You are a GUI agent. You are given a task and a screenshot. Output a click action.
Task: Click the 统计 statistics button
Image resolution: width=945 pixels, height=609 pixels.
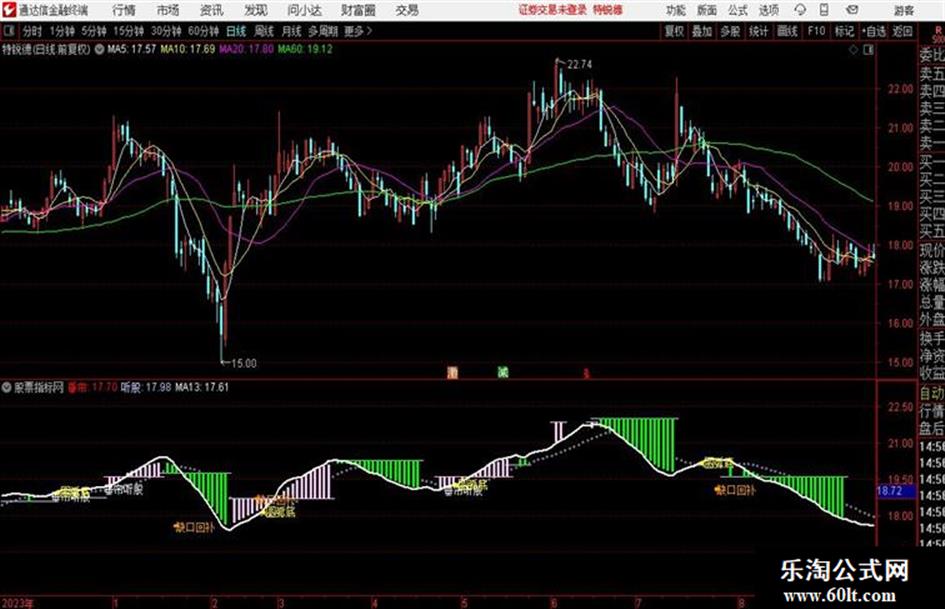click(x=759, y=31)
